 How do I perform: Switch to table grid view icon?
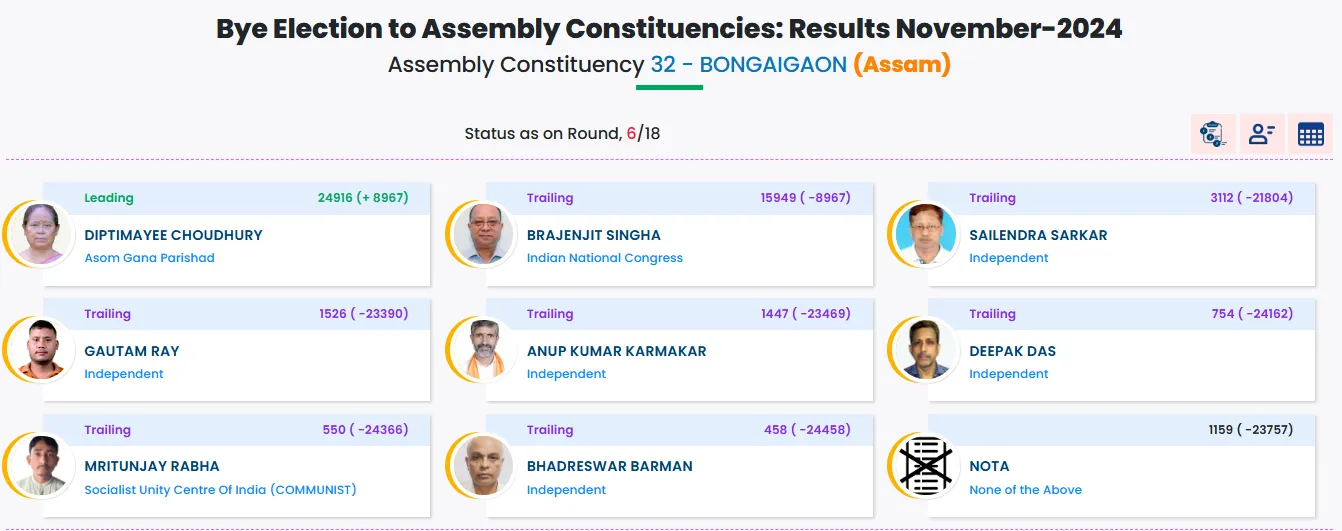pos(1310,134)
